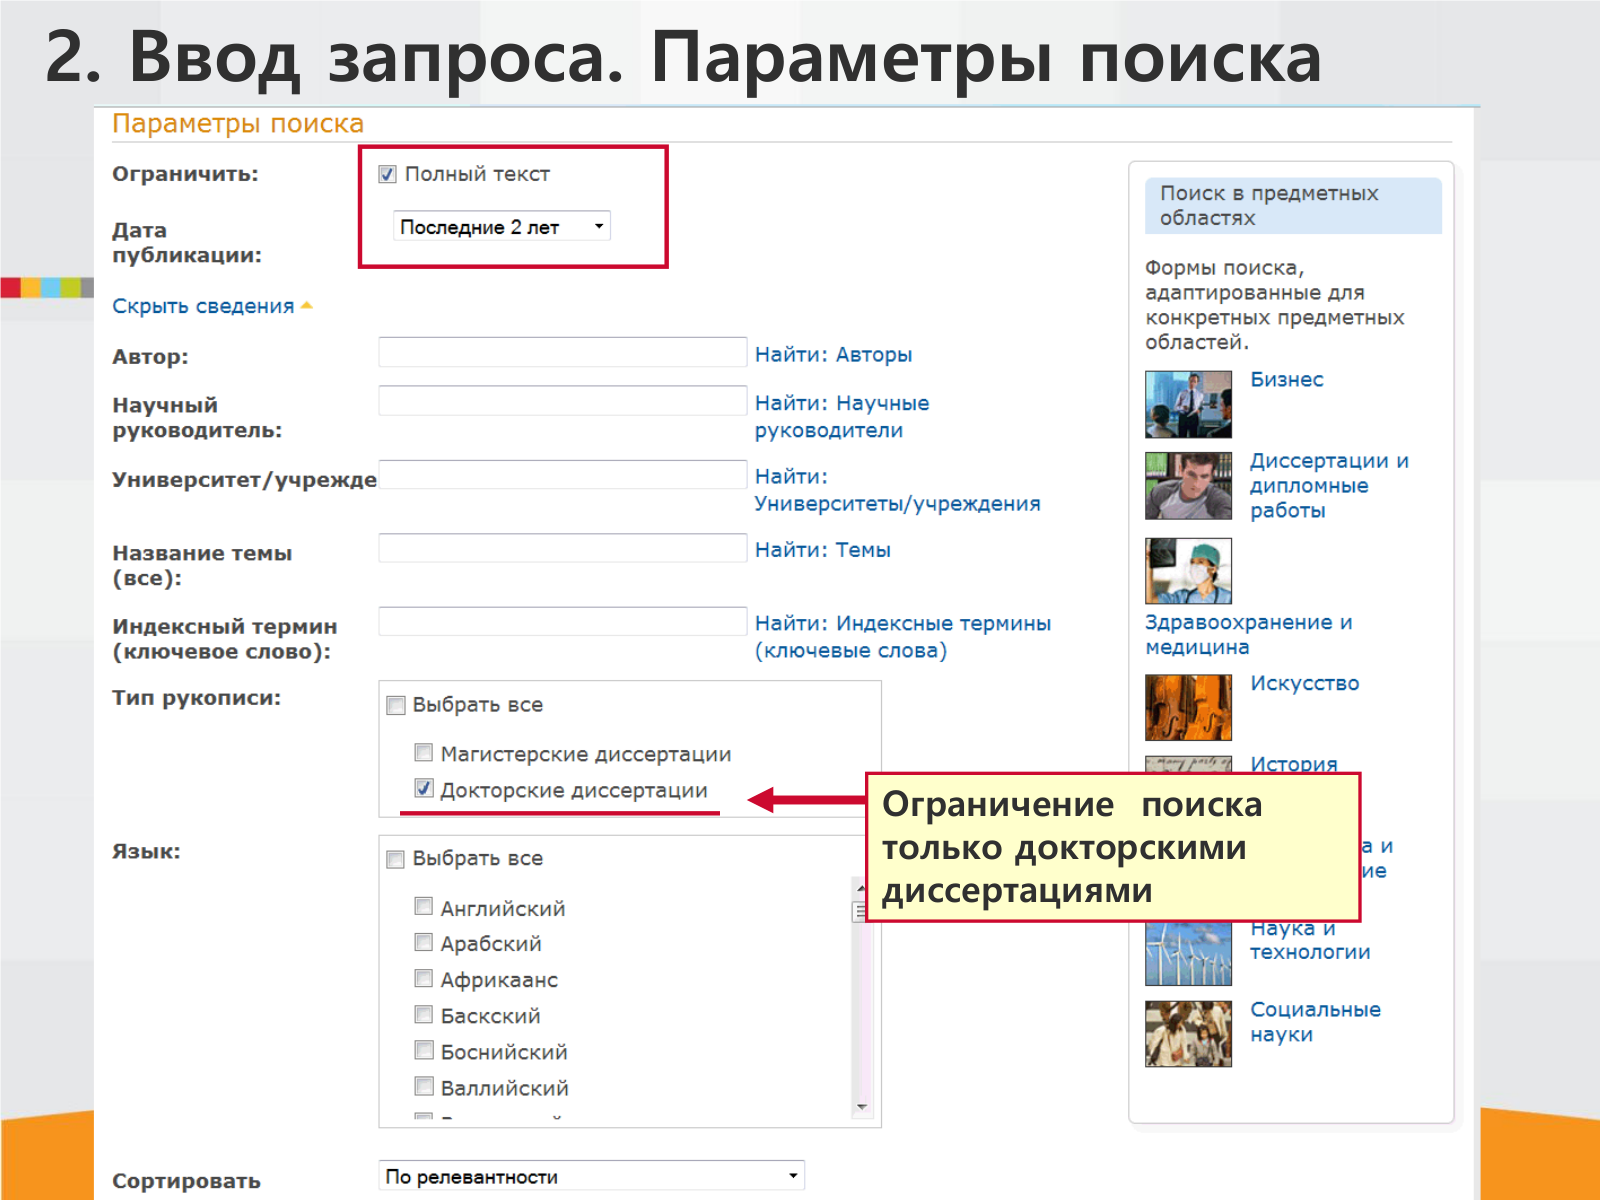Open the Найти: Авторы link
Screen dimensions: 1600x1200
tap(833, 354)
